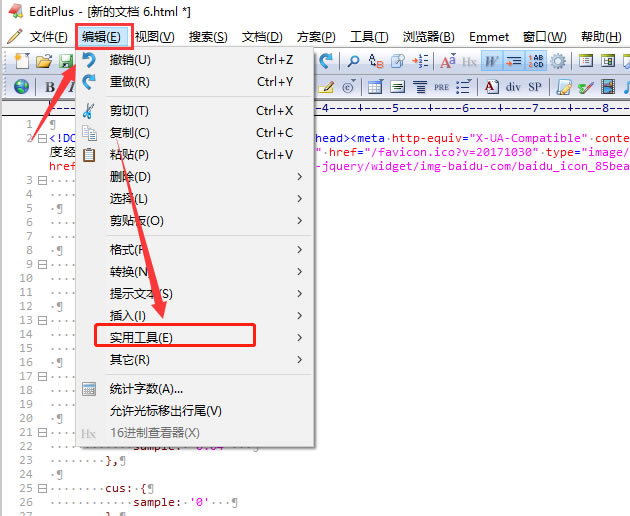Image resolution: width=630 pixels, height=516 pixels.
Task: Open the 实用工具(E) submenu
Action: (x=195, y=338)
